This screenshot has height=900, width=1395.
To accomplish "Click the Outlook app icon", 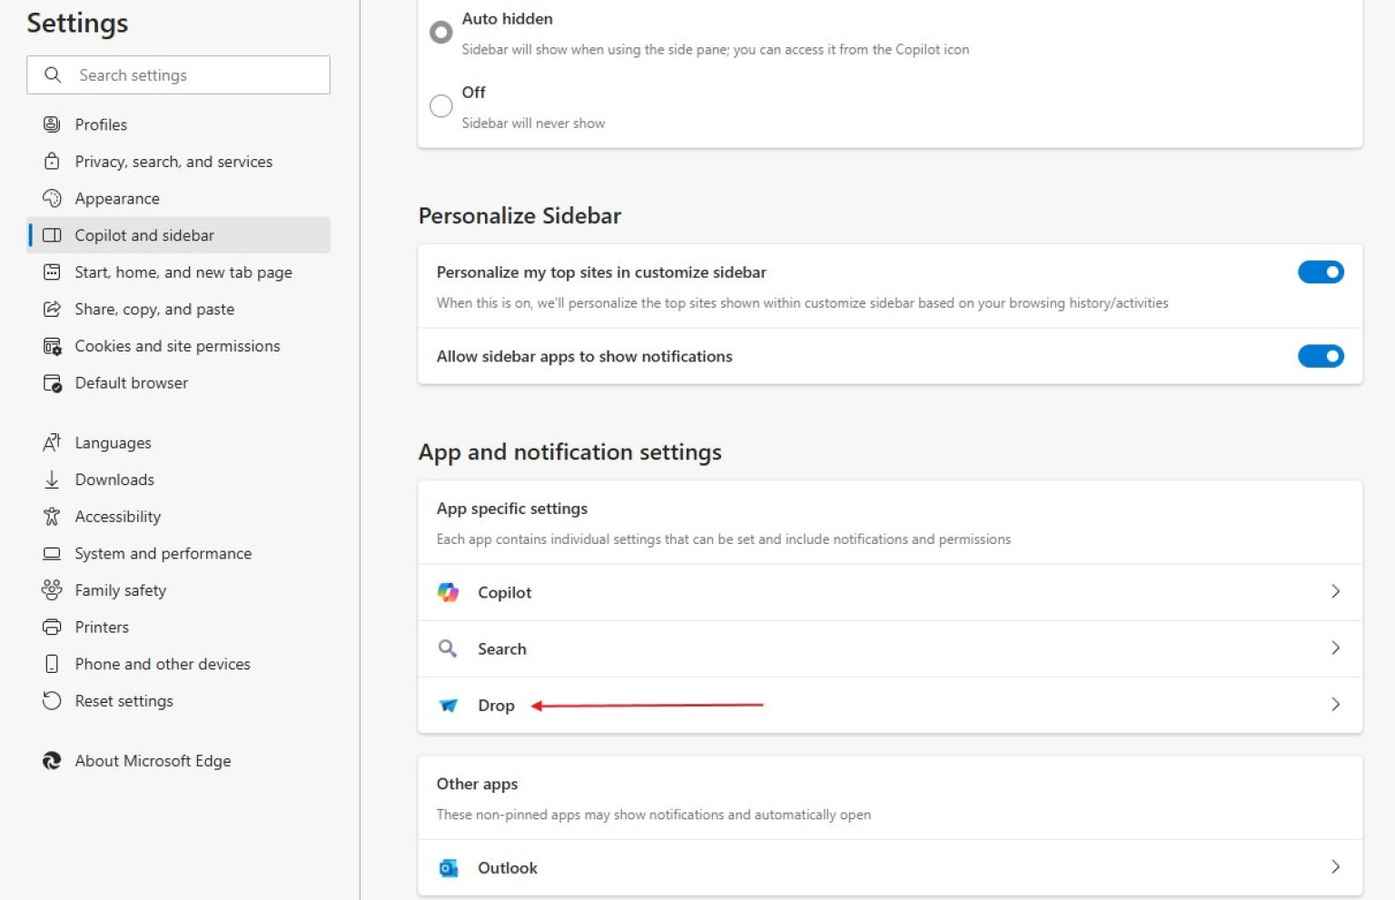I will pos(448,868).
